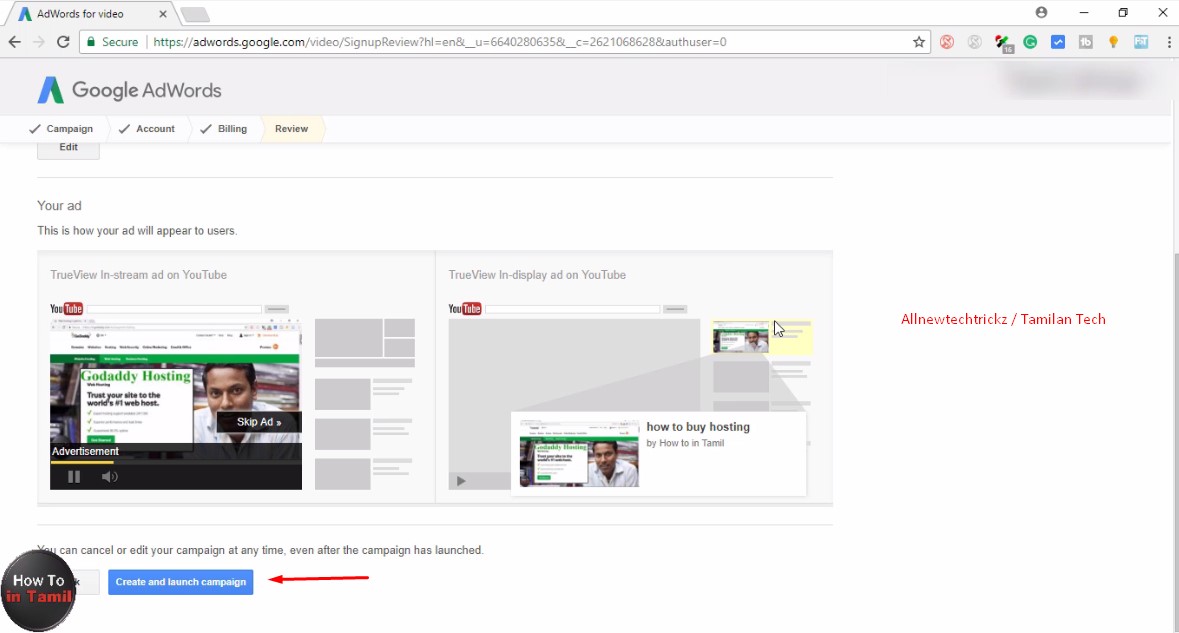The width and height of the screenshot is (1179, 633).
Task: Click the Skip Ad button
Action: 259,422
